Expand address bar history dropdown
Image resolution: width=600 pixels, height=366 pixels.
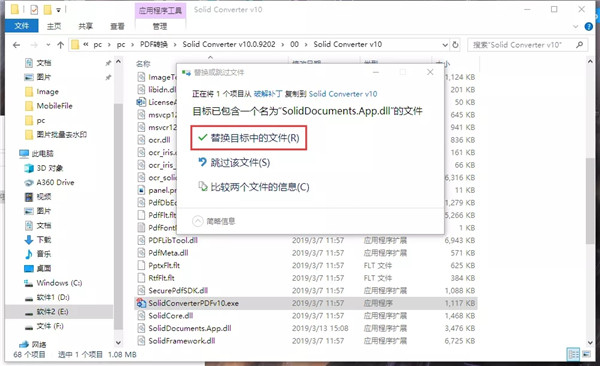[x=445, y=45]
